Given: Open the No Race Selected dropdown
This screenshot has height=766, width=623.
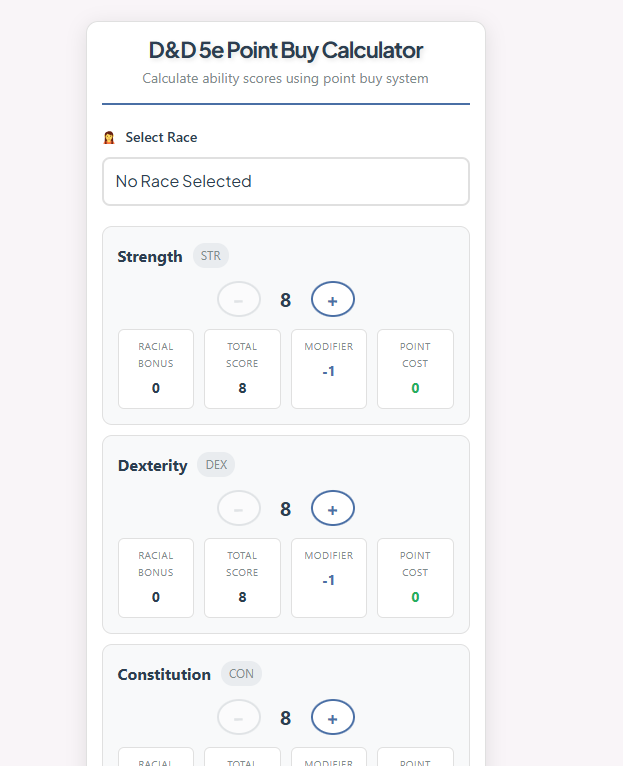Looking at the screenshot, I should pyautogui.click(x=285, y=181).
